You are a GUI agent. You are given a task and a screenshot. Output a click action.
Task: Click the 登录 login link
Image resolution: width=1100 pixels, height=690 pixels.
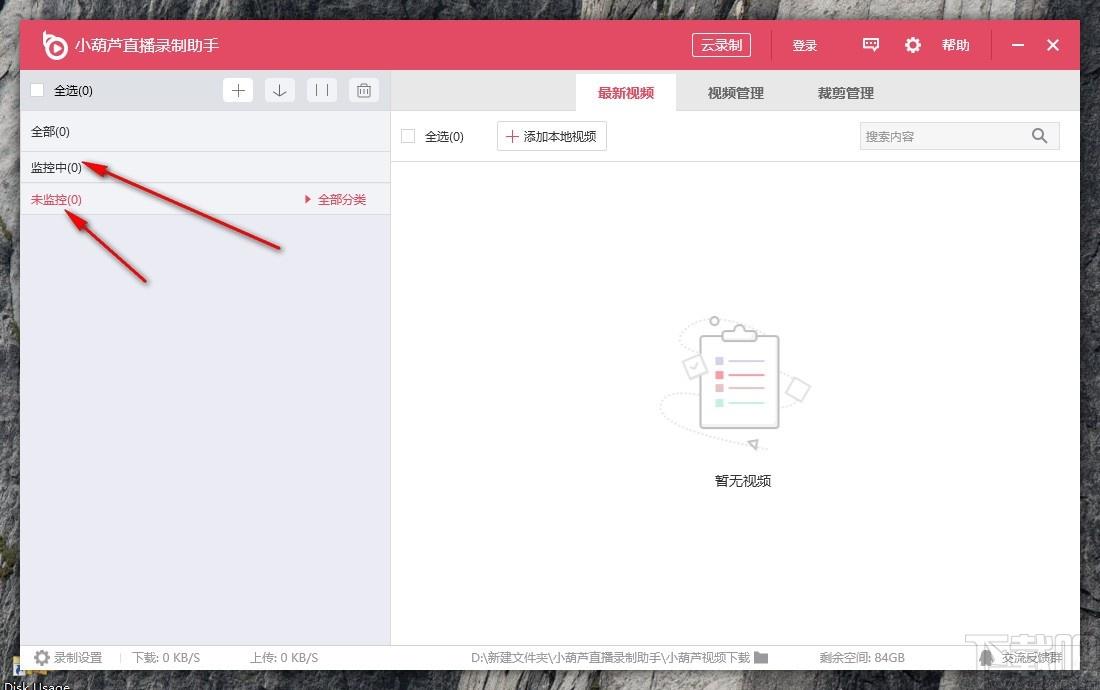(x=805, y=46)
